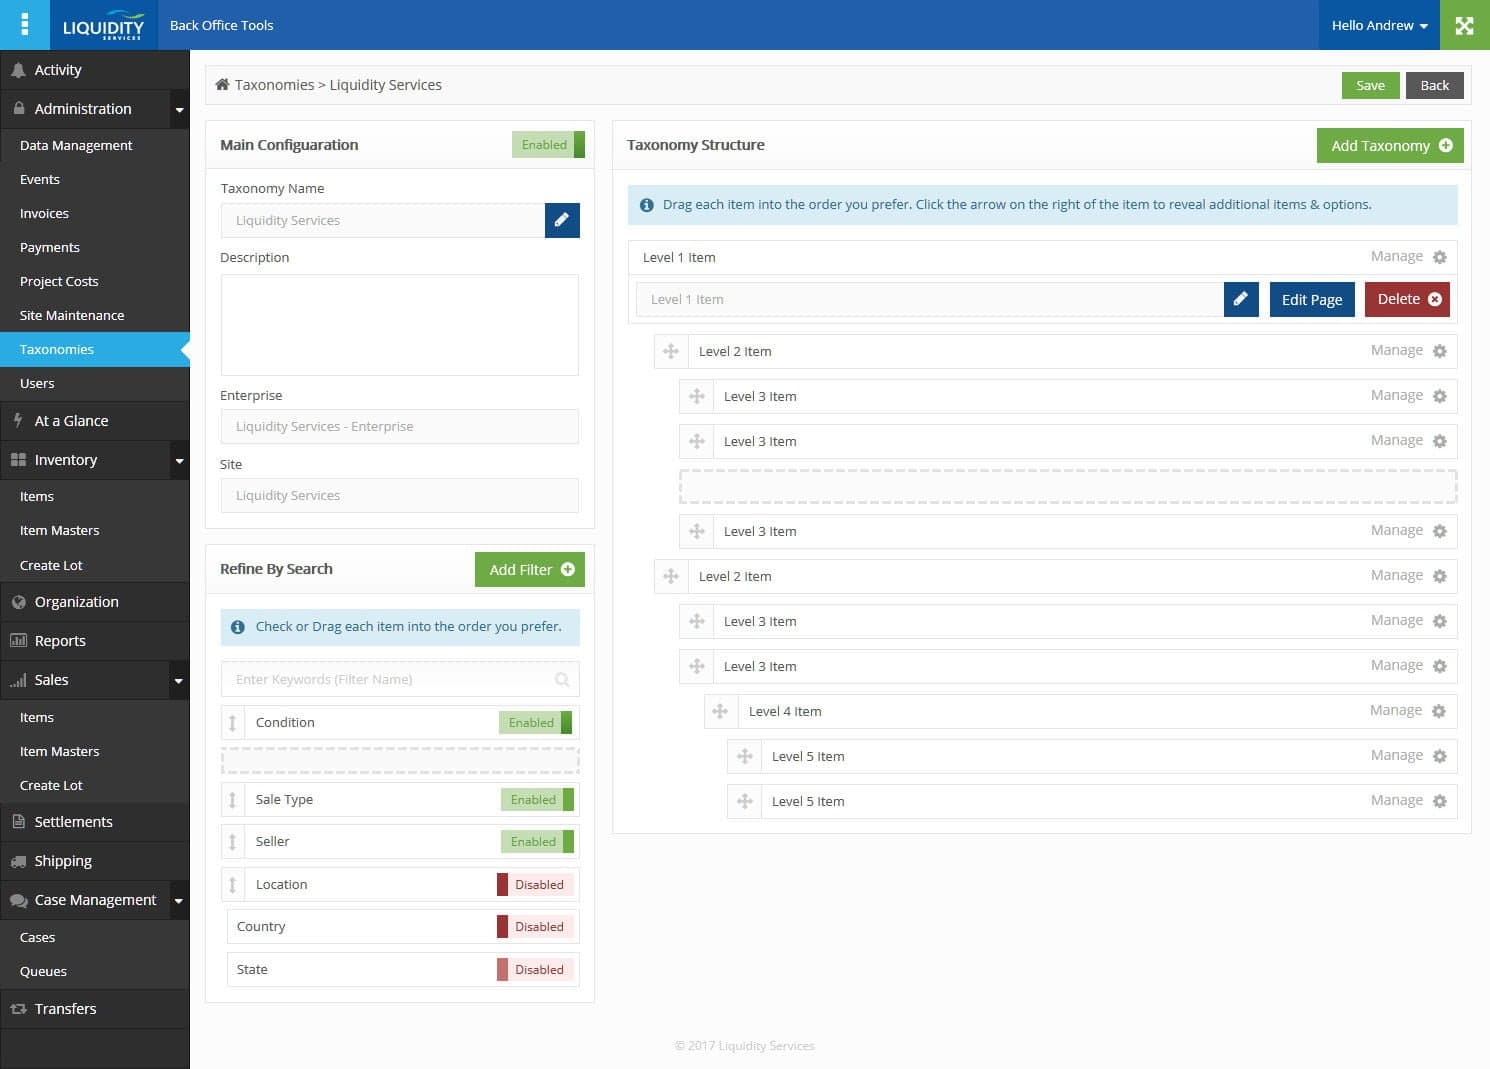The image size is (1490, 1069).
Task: Click the home icon in the breadcrumb
Action: tap(222, 84)
